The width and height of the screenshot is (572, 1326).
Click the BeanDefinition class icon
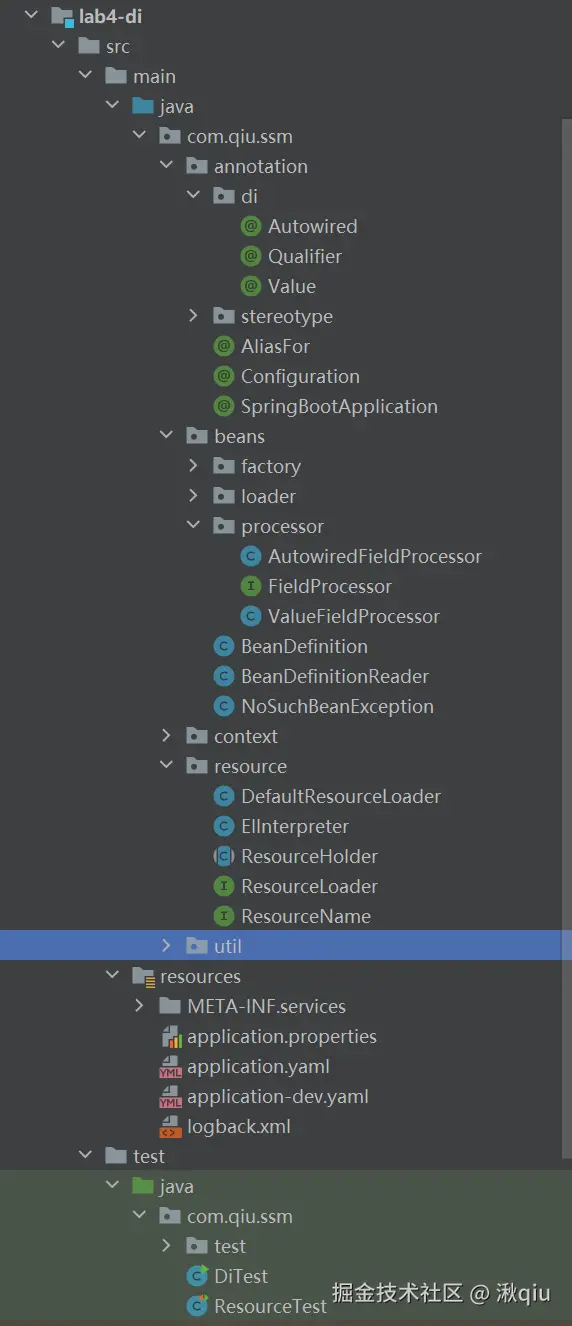(x=224, y=647)
